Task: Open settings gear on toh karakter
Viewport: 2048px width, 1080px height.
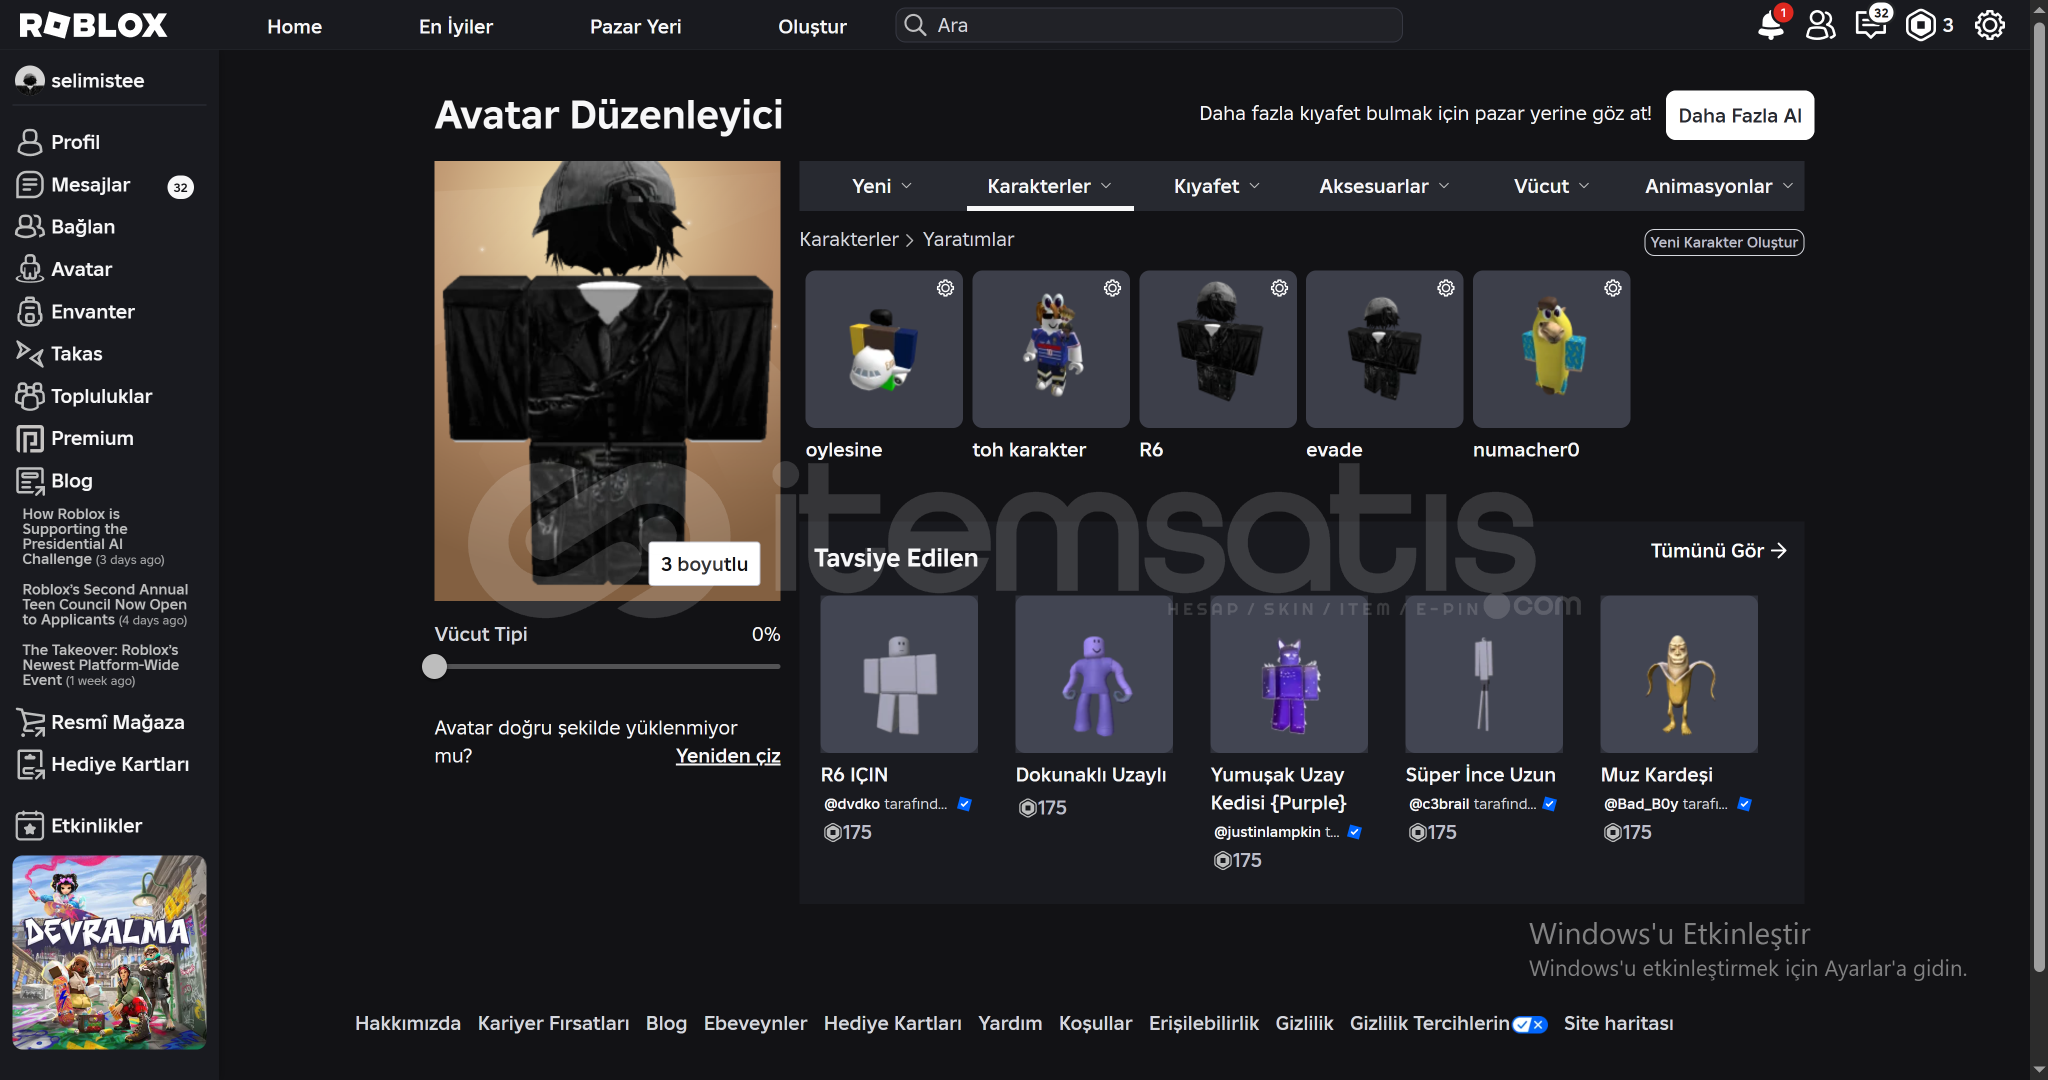Action: 1112,288
